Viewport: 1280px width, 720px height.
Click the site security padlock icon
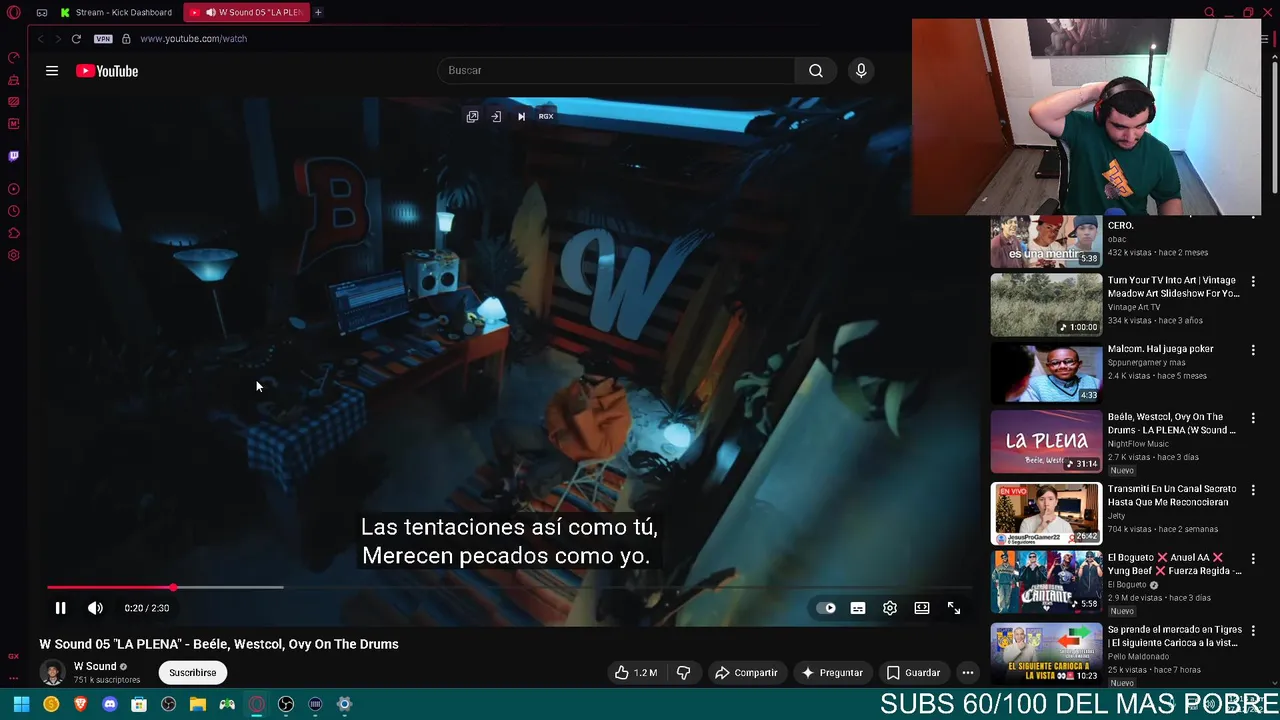point(126,39)
